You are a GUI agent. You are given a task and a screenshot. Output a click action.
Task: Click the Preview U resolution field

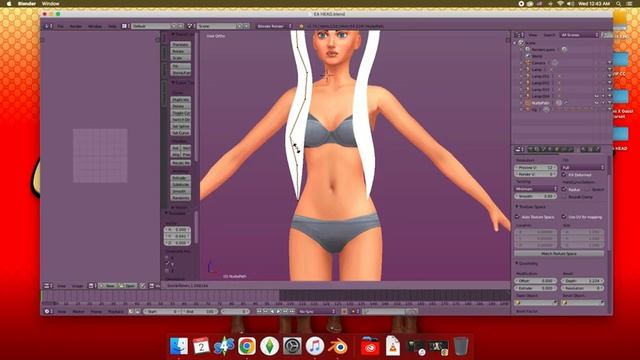536,168
